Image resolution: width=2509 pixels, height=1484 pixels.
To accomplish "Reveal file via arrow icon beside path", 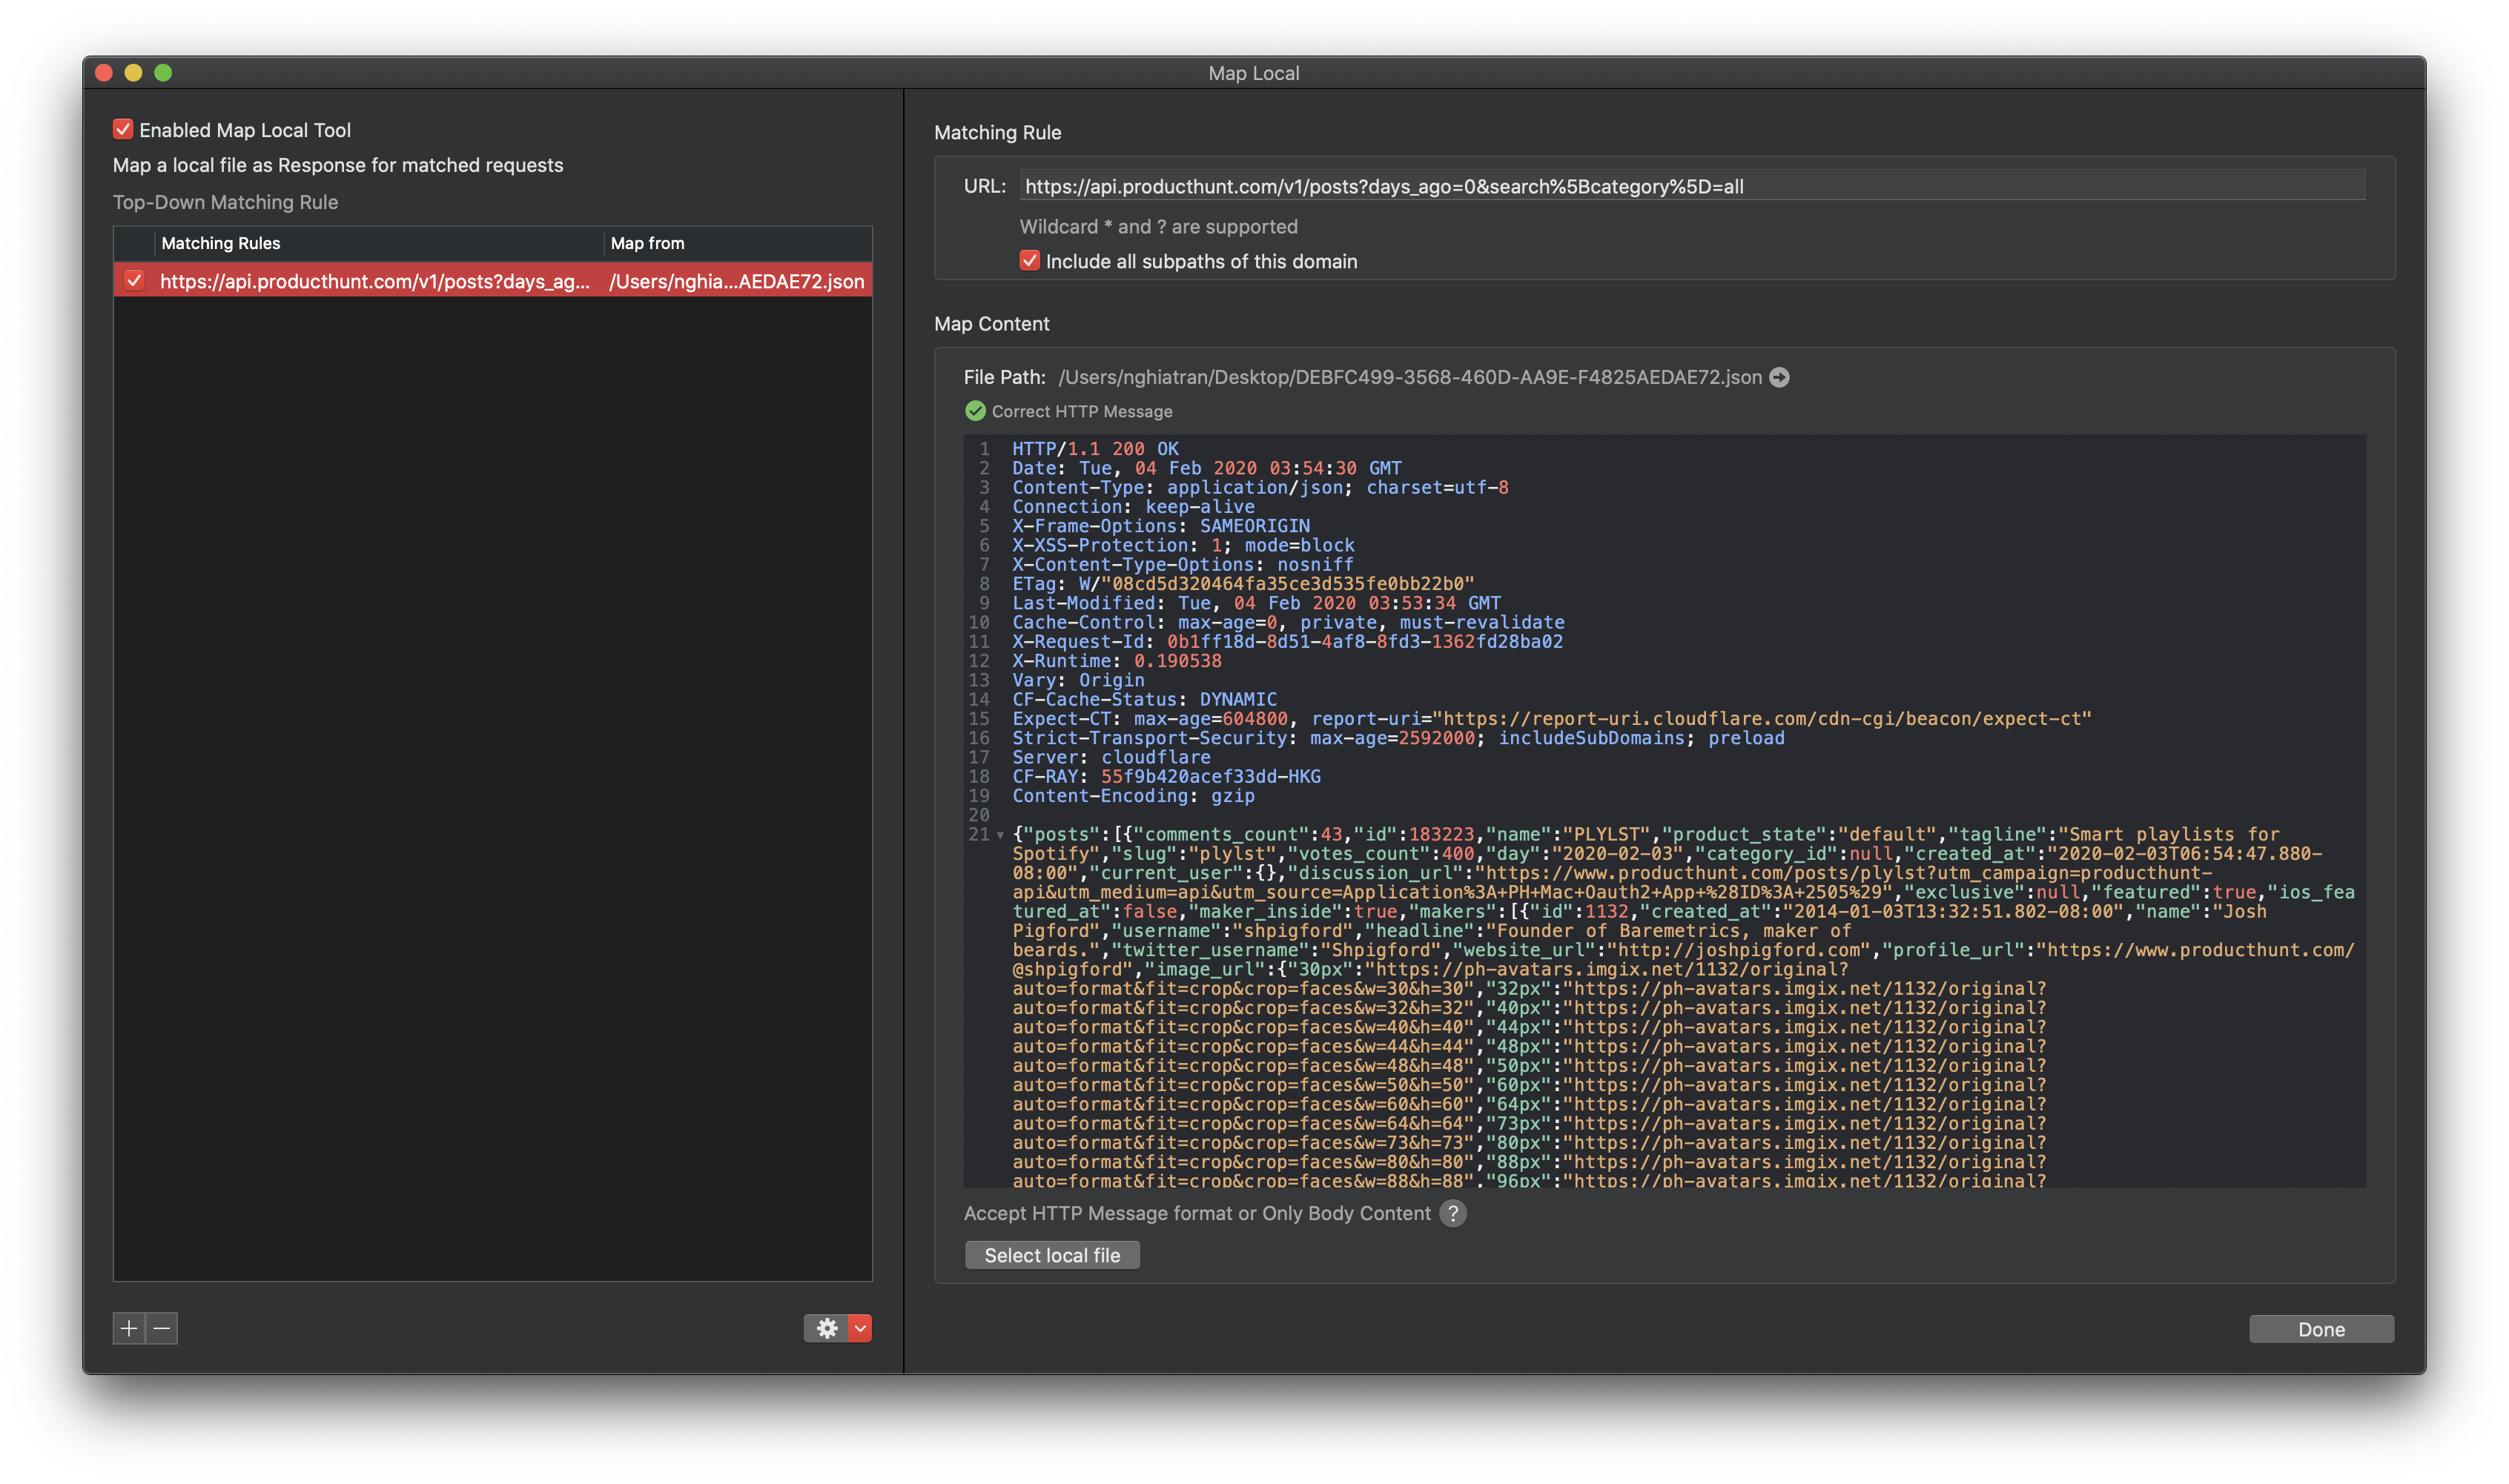I will 1779,377.
